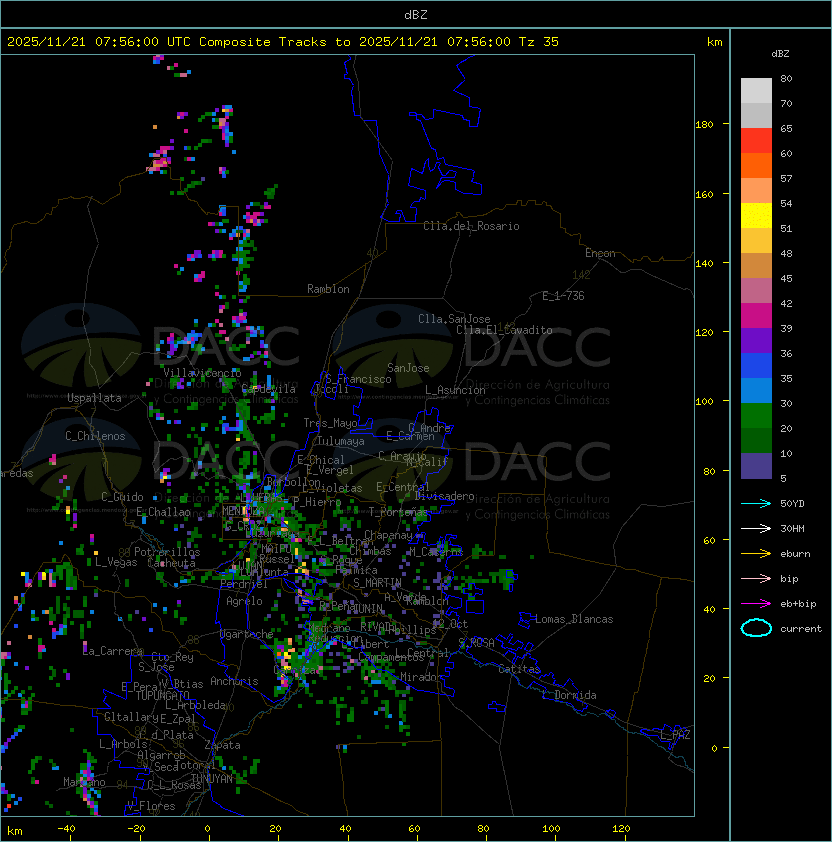This screenshot has height=842, width=832.
Task: Click the legend value '42'
Action: [786, 304]
